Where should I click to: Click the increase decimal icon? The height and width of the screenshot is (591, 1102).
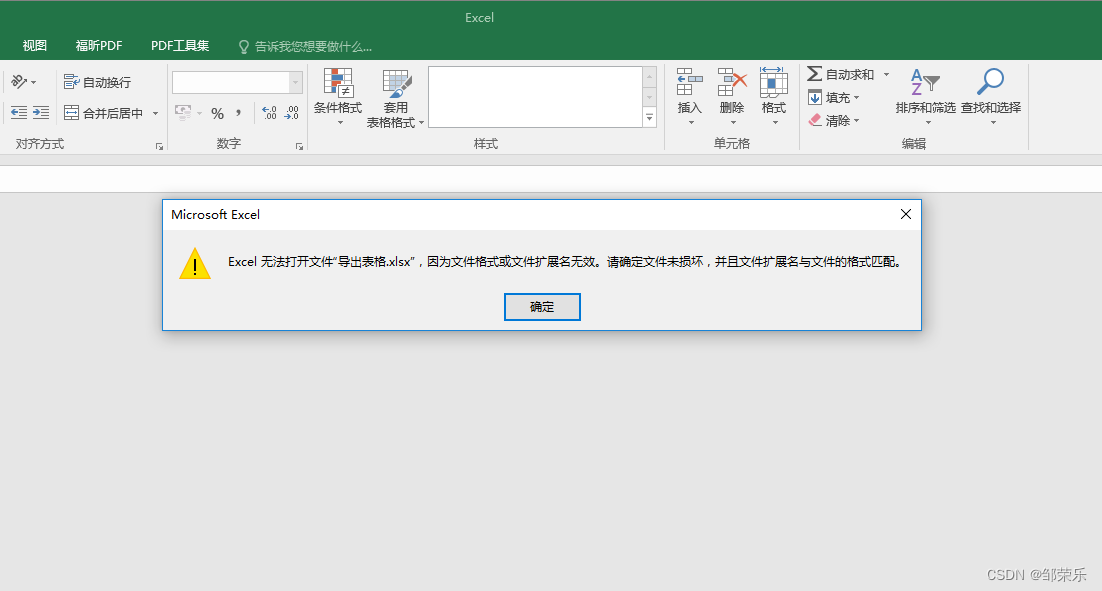[x=269, y=112]
